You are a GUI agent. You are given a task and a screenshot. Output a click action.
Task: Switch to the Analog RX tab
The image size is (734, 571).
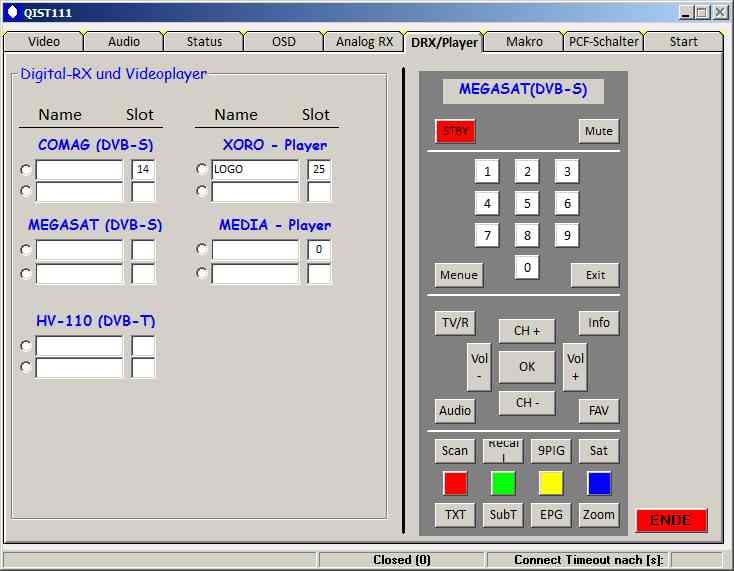coord(364,42)
